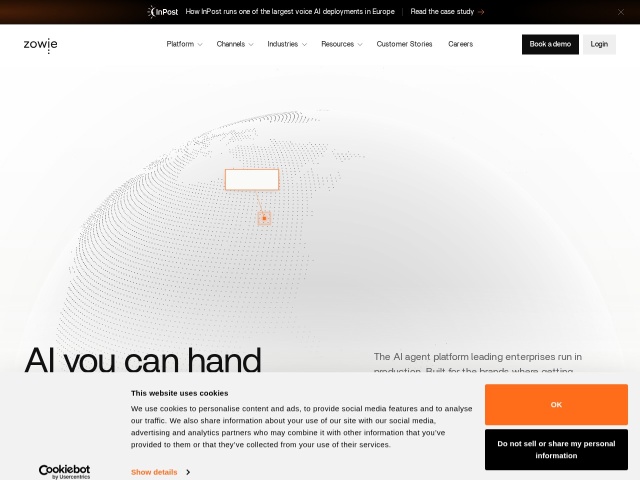Viewport: 640px width, 480px height.
Task: Open the Resources dropdown
Action: [342, 44]
